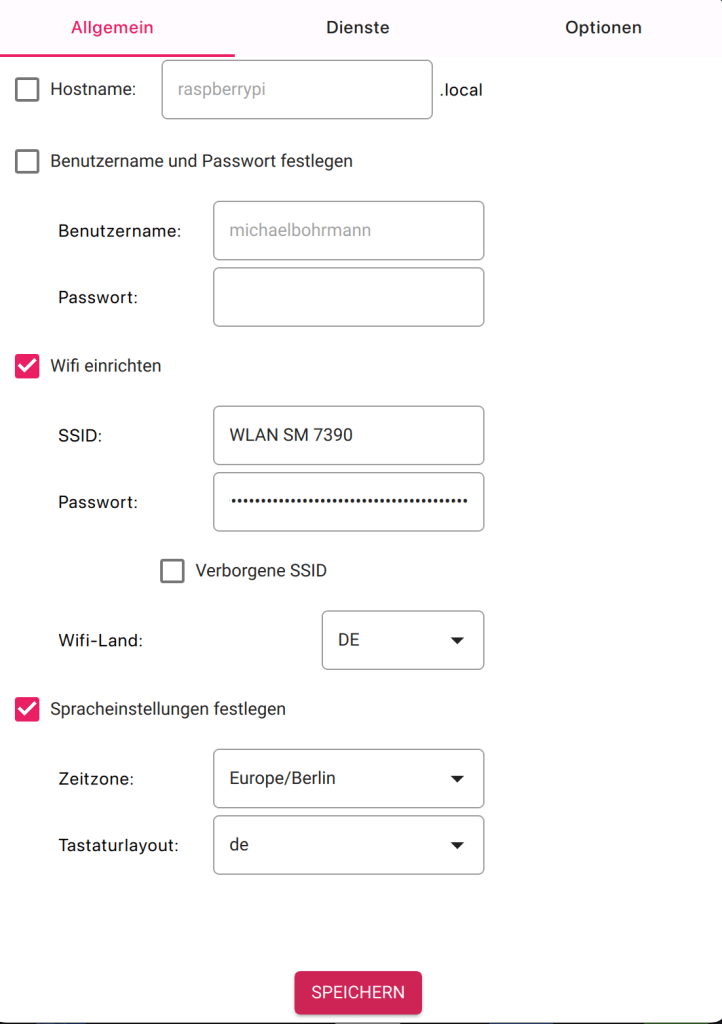Screen dimensions: 722x1024
Task: Enable the Hostname checkbox
Action: tap(27, 89)
